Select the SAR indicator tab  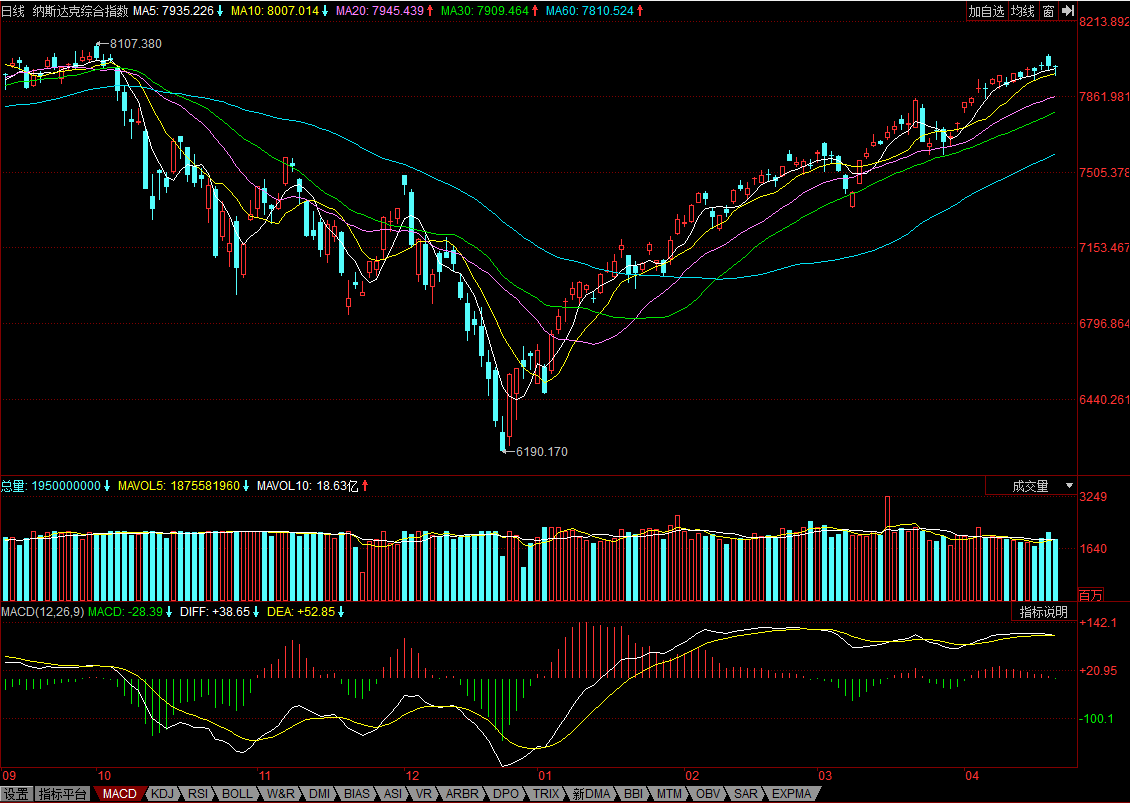(x=746, y=794)
